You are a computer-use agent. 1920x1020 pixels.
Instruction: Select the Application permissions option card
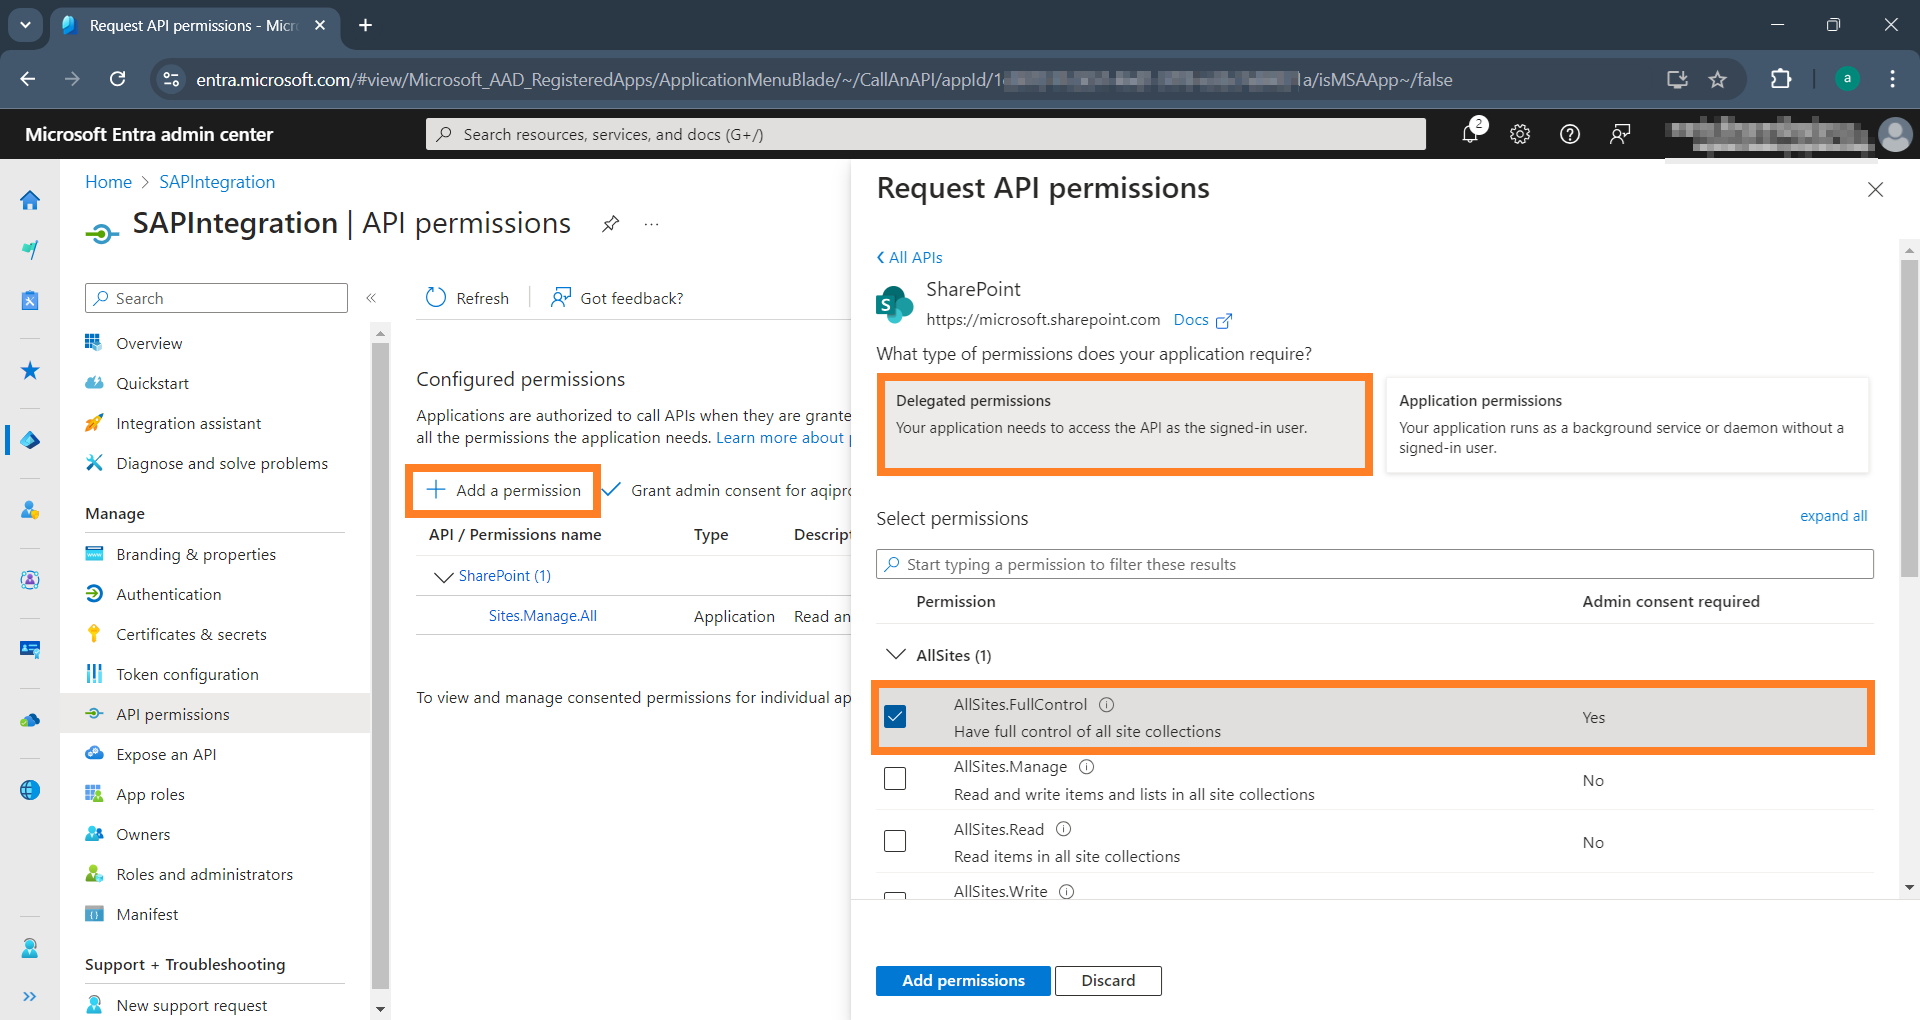(1627, 424)
